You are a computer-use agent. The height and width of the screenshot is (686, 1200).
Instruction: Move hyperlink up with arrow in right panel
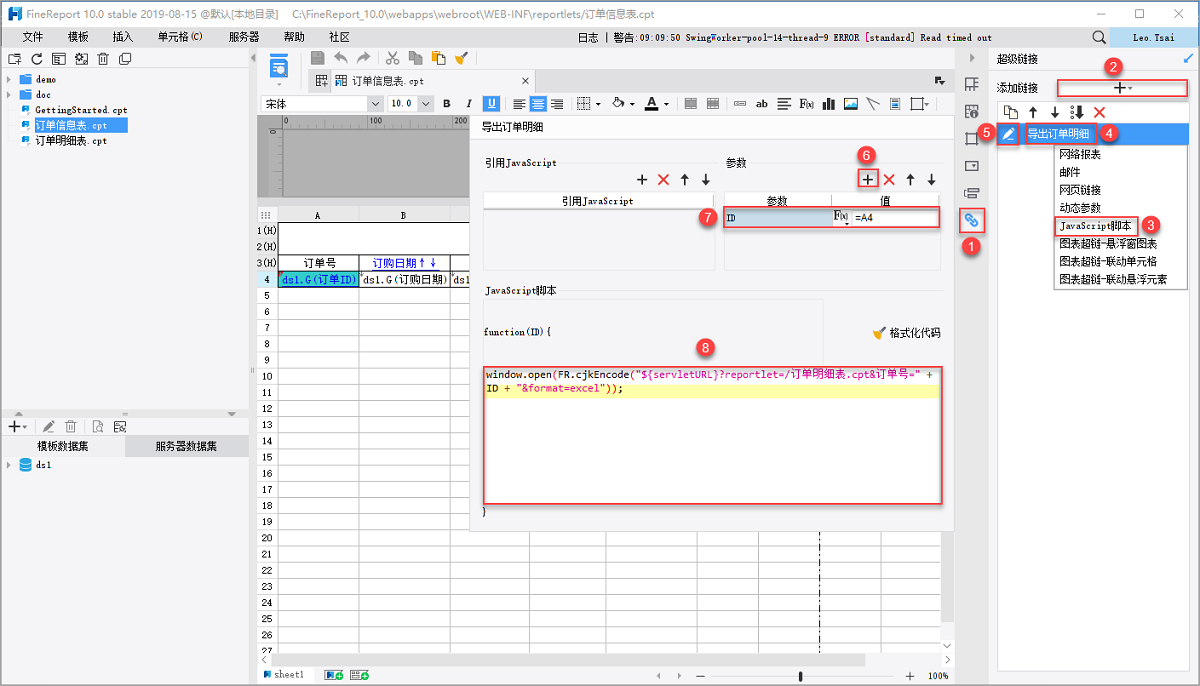1033,112
